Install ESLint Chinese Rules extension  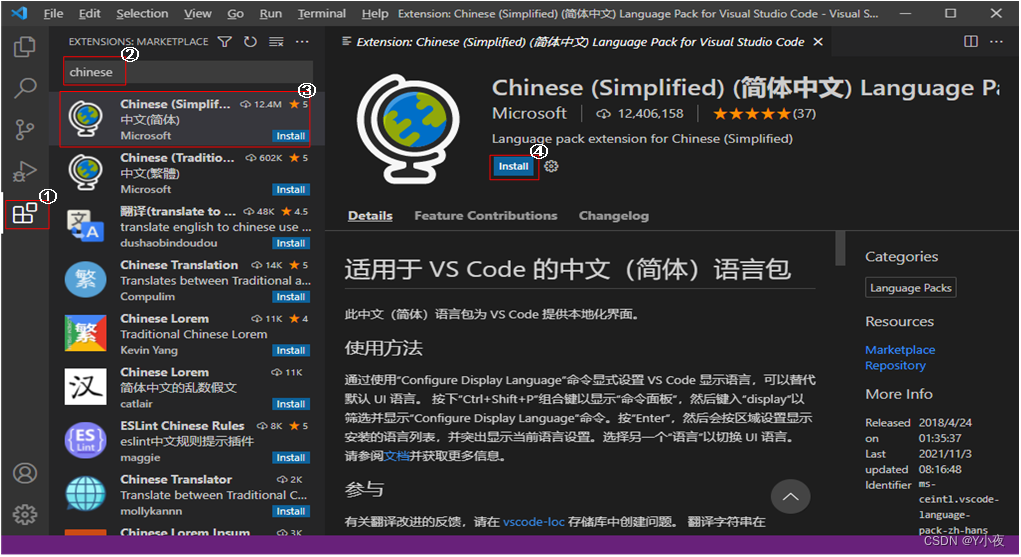290,458
